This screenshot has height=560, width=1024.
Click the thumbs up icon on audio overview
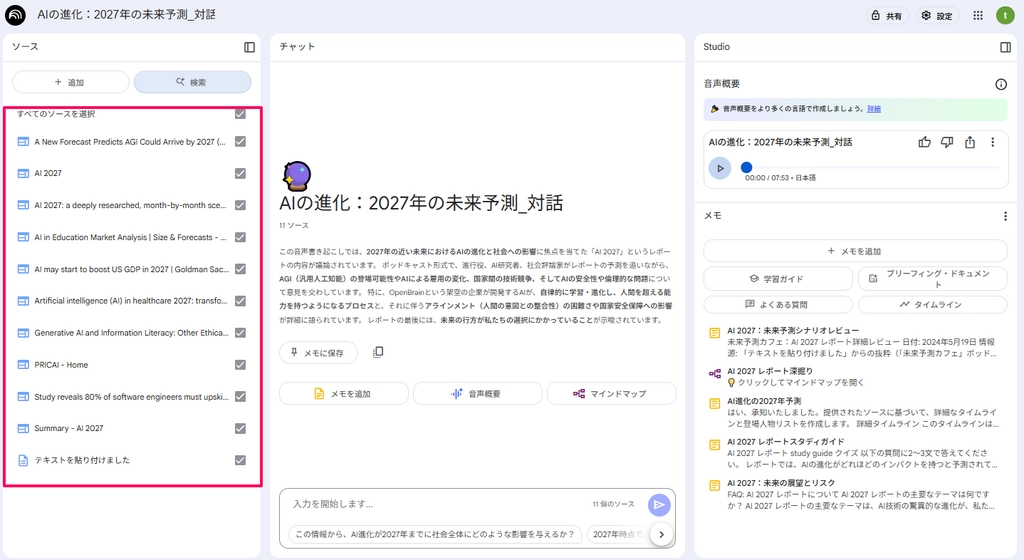(x=924, y=142)
